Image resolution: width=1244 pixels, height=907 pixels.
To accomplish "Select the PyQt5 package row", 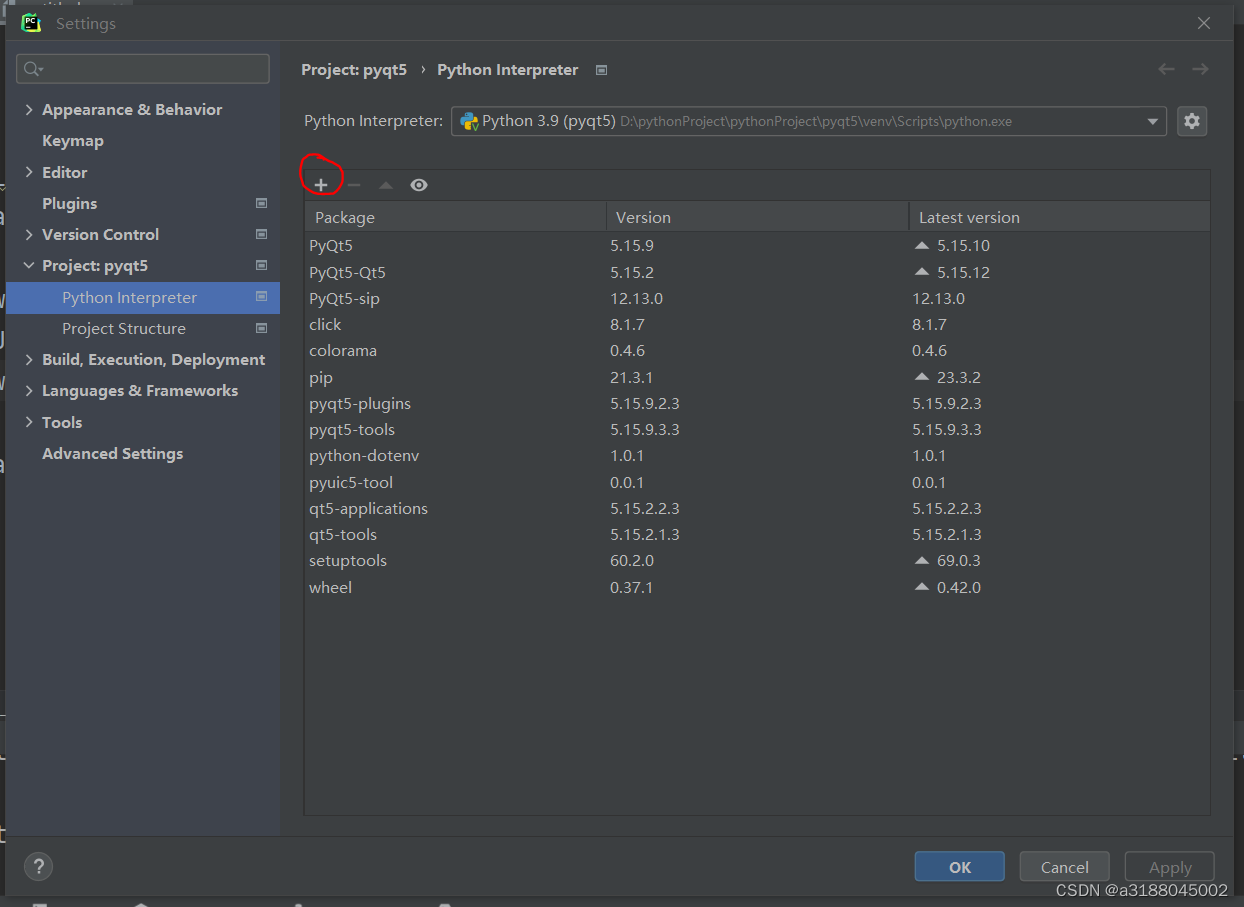I will pyautogui.click(x=757, y=245).
